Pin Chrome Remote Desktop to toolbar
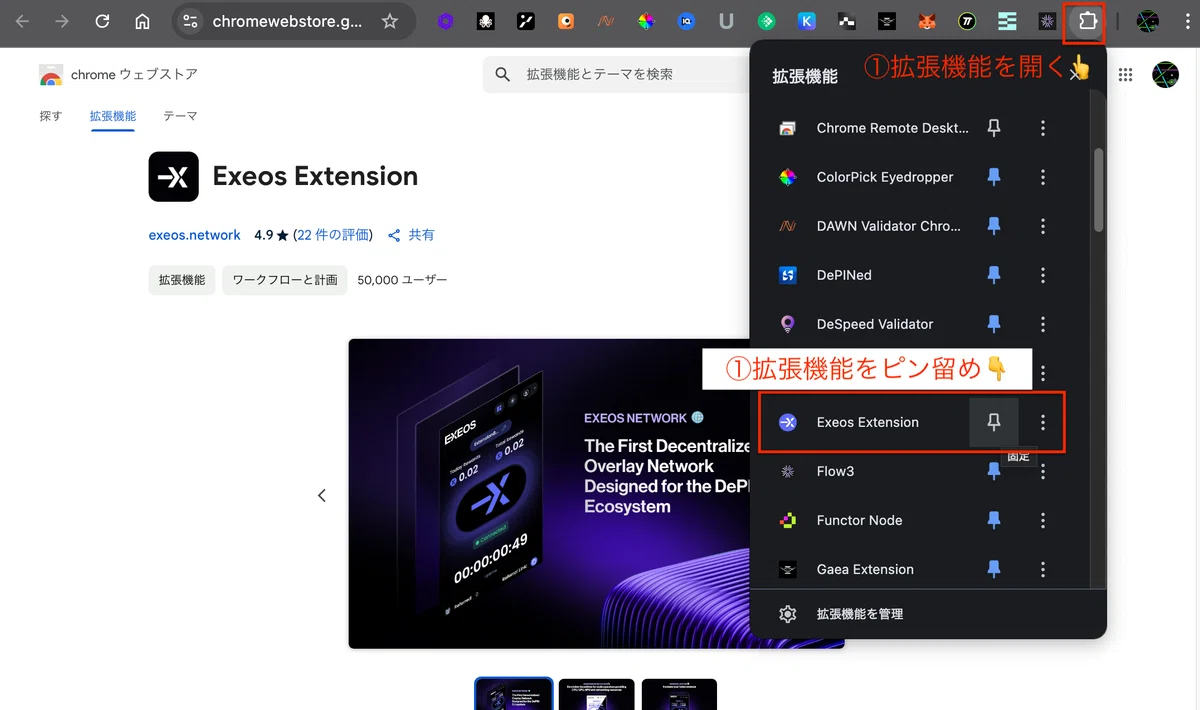This screenshot has height=710, width=1200. pos(994,128)
